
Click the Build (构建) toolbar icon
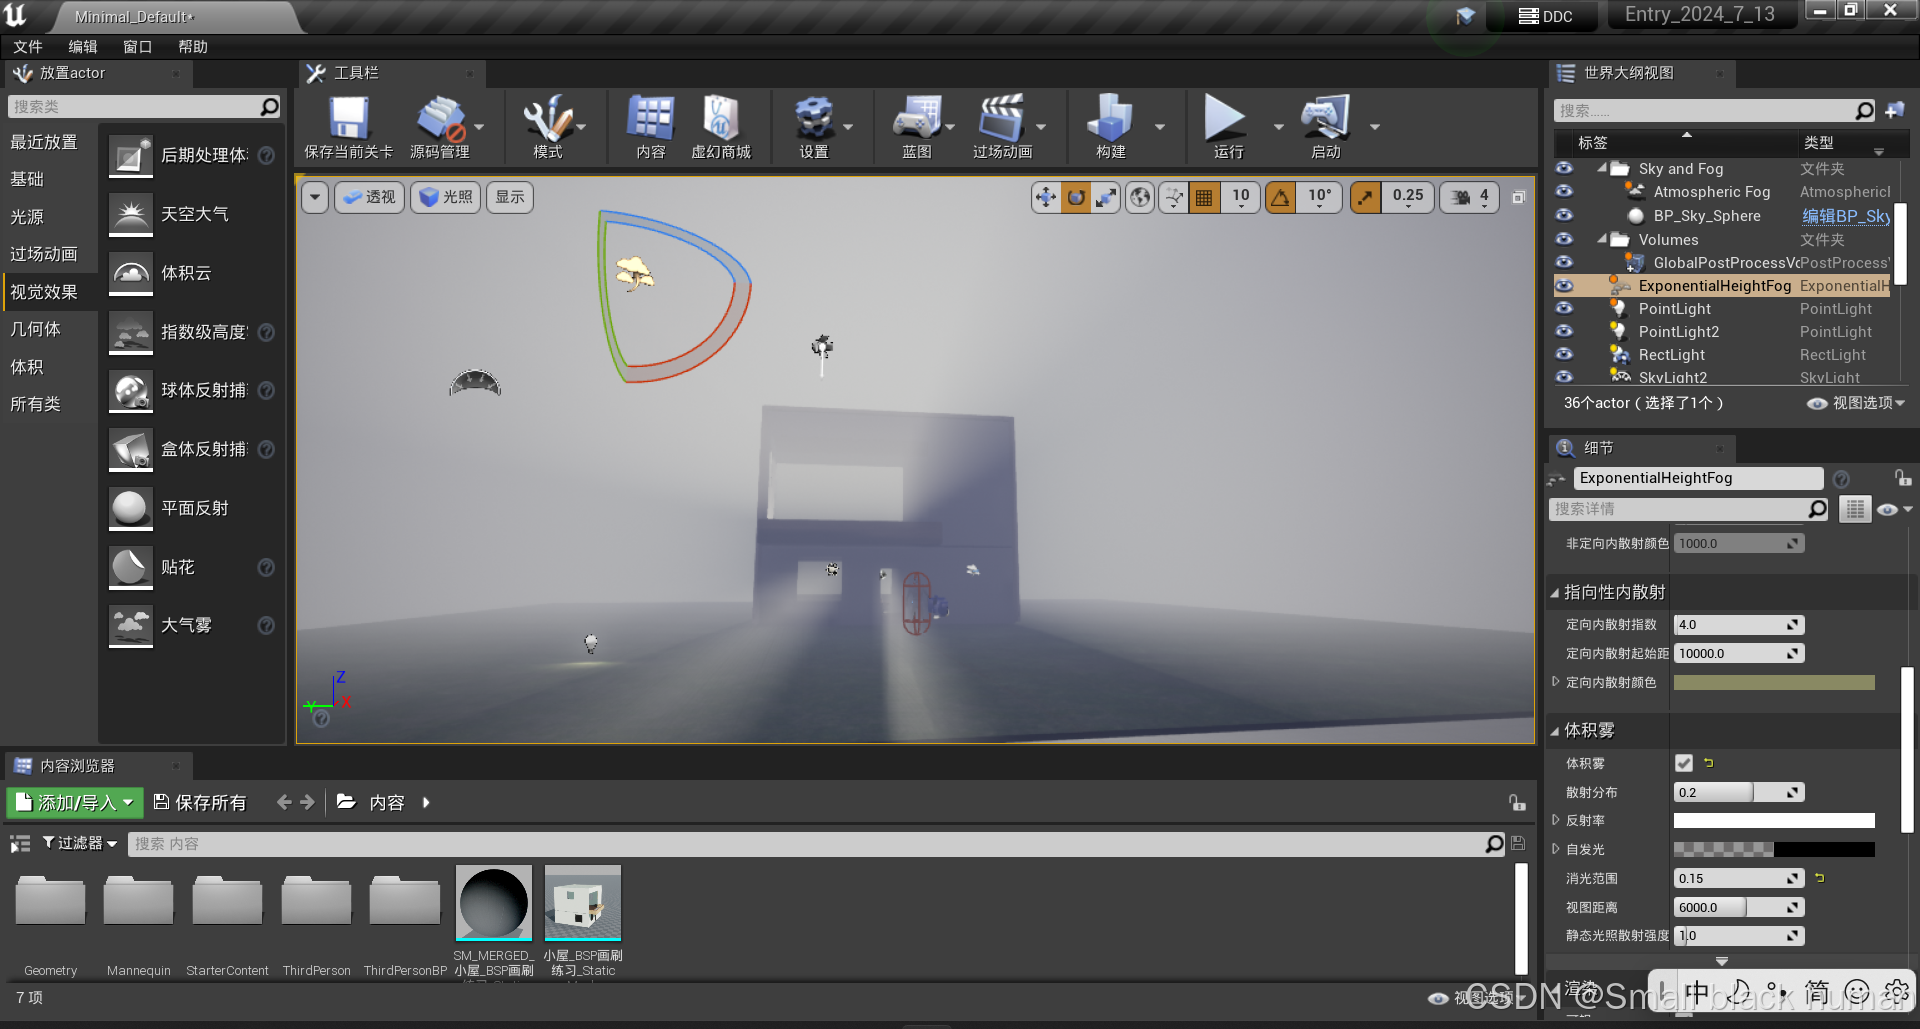[x=1110, y=121]
